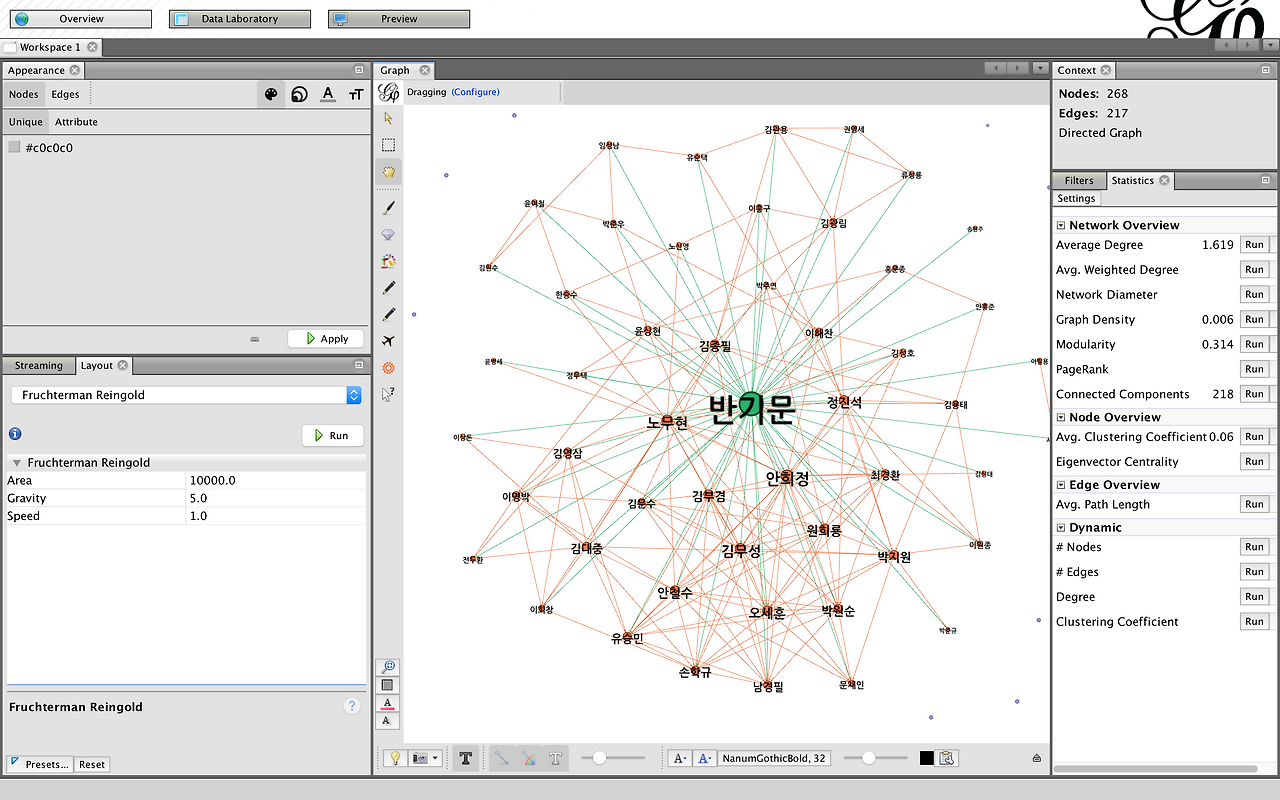Image resolution: width=1280 pixels, height=800 pixels.
Task: Select the Workspace 1 tab
Action: [50, 47]
